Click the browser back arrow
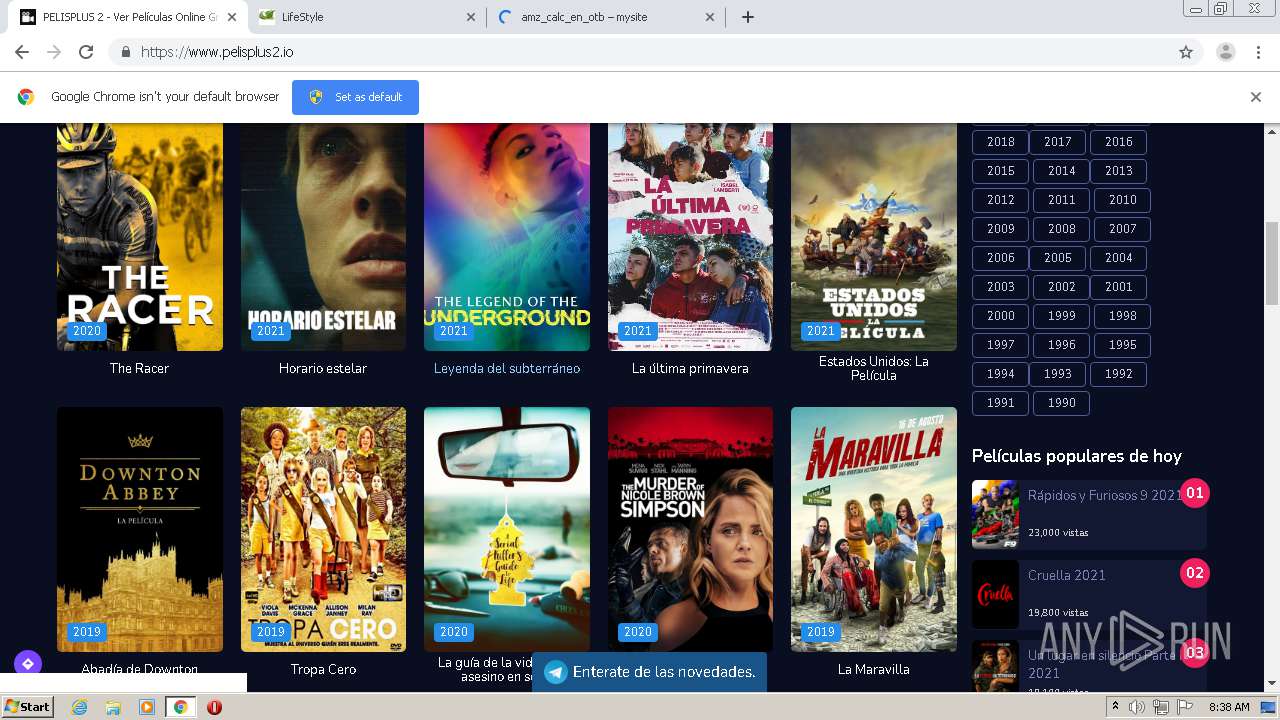Viewport: 1280px width, 720px height. coord(22,52)
